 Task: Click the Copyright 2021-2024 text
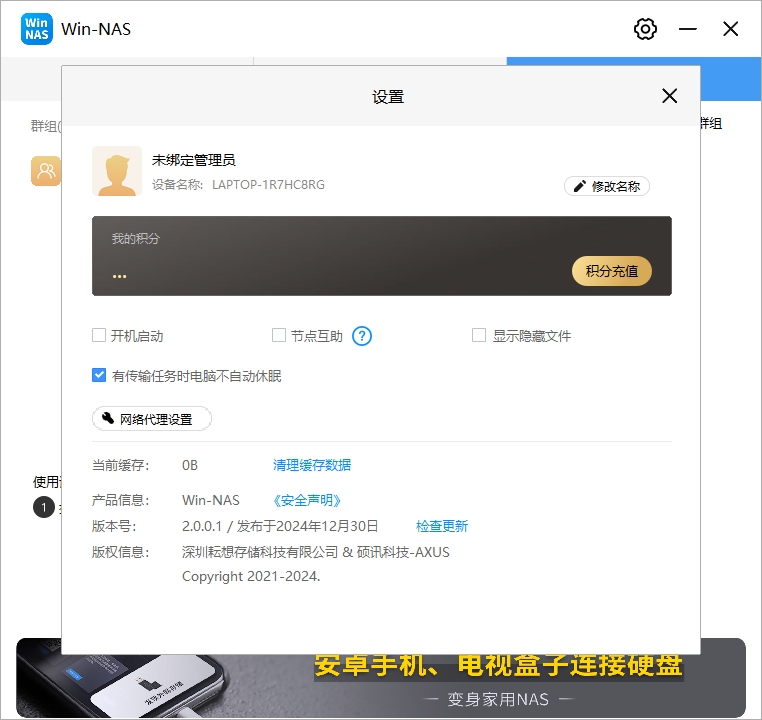point(251,576)
